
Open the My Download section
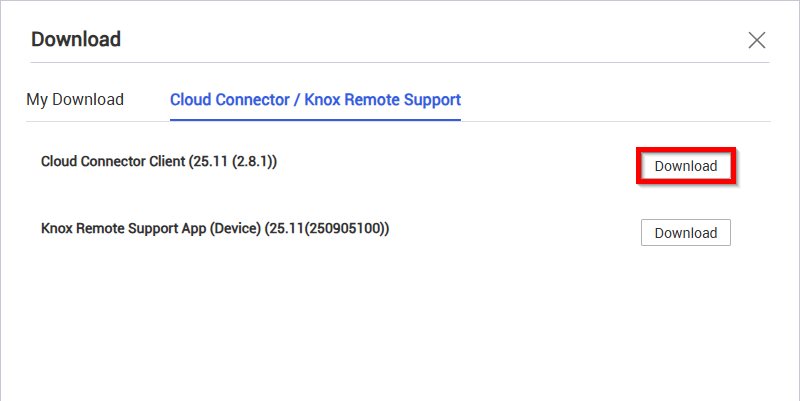(x=75, y=100)
